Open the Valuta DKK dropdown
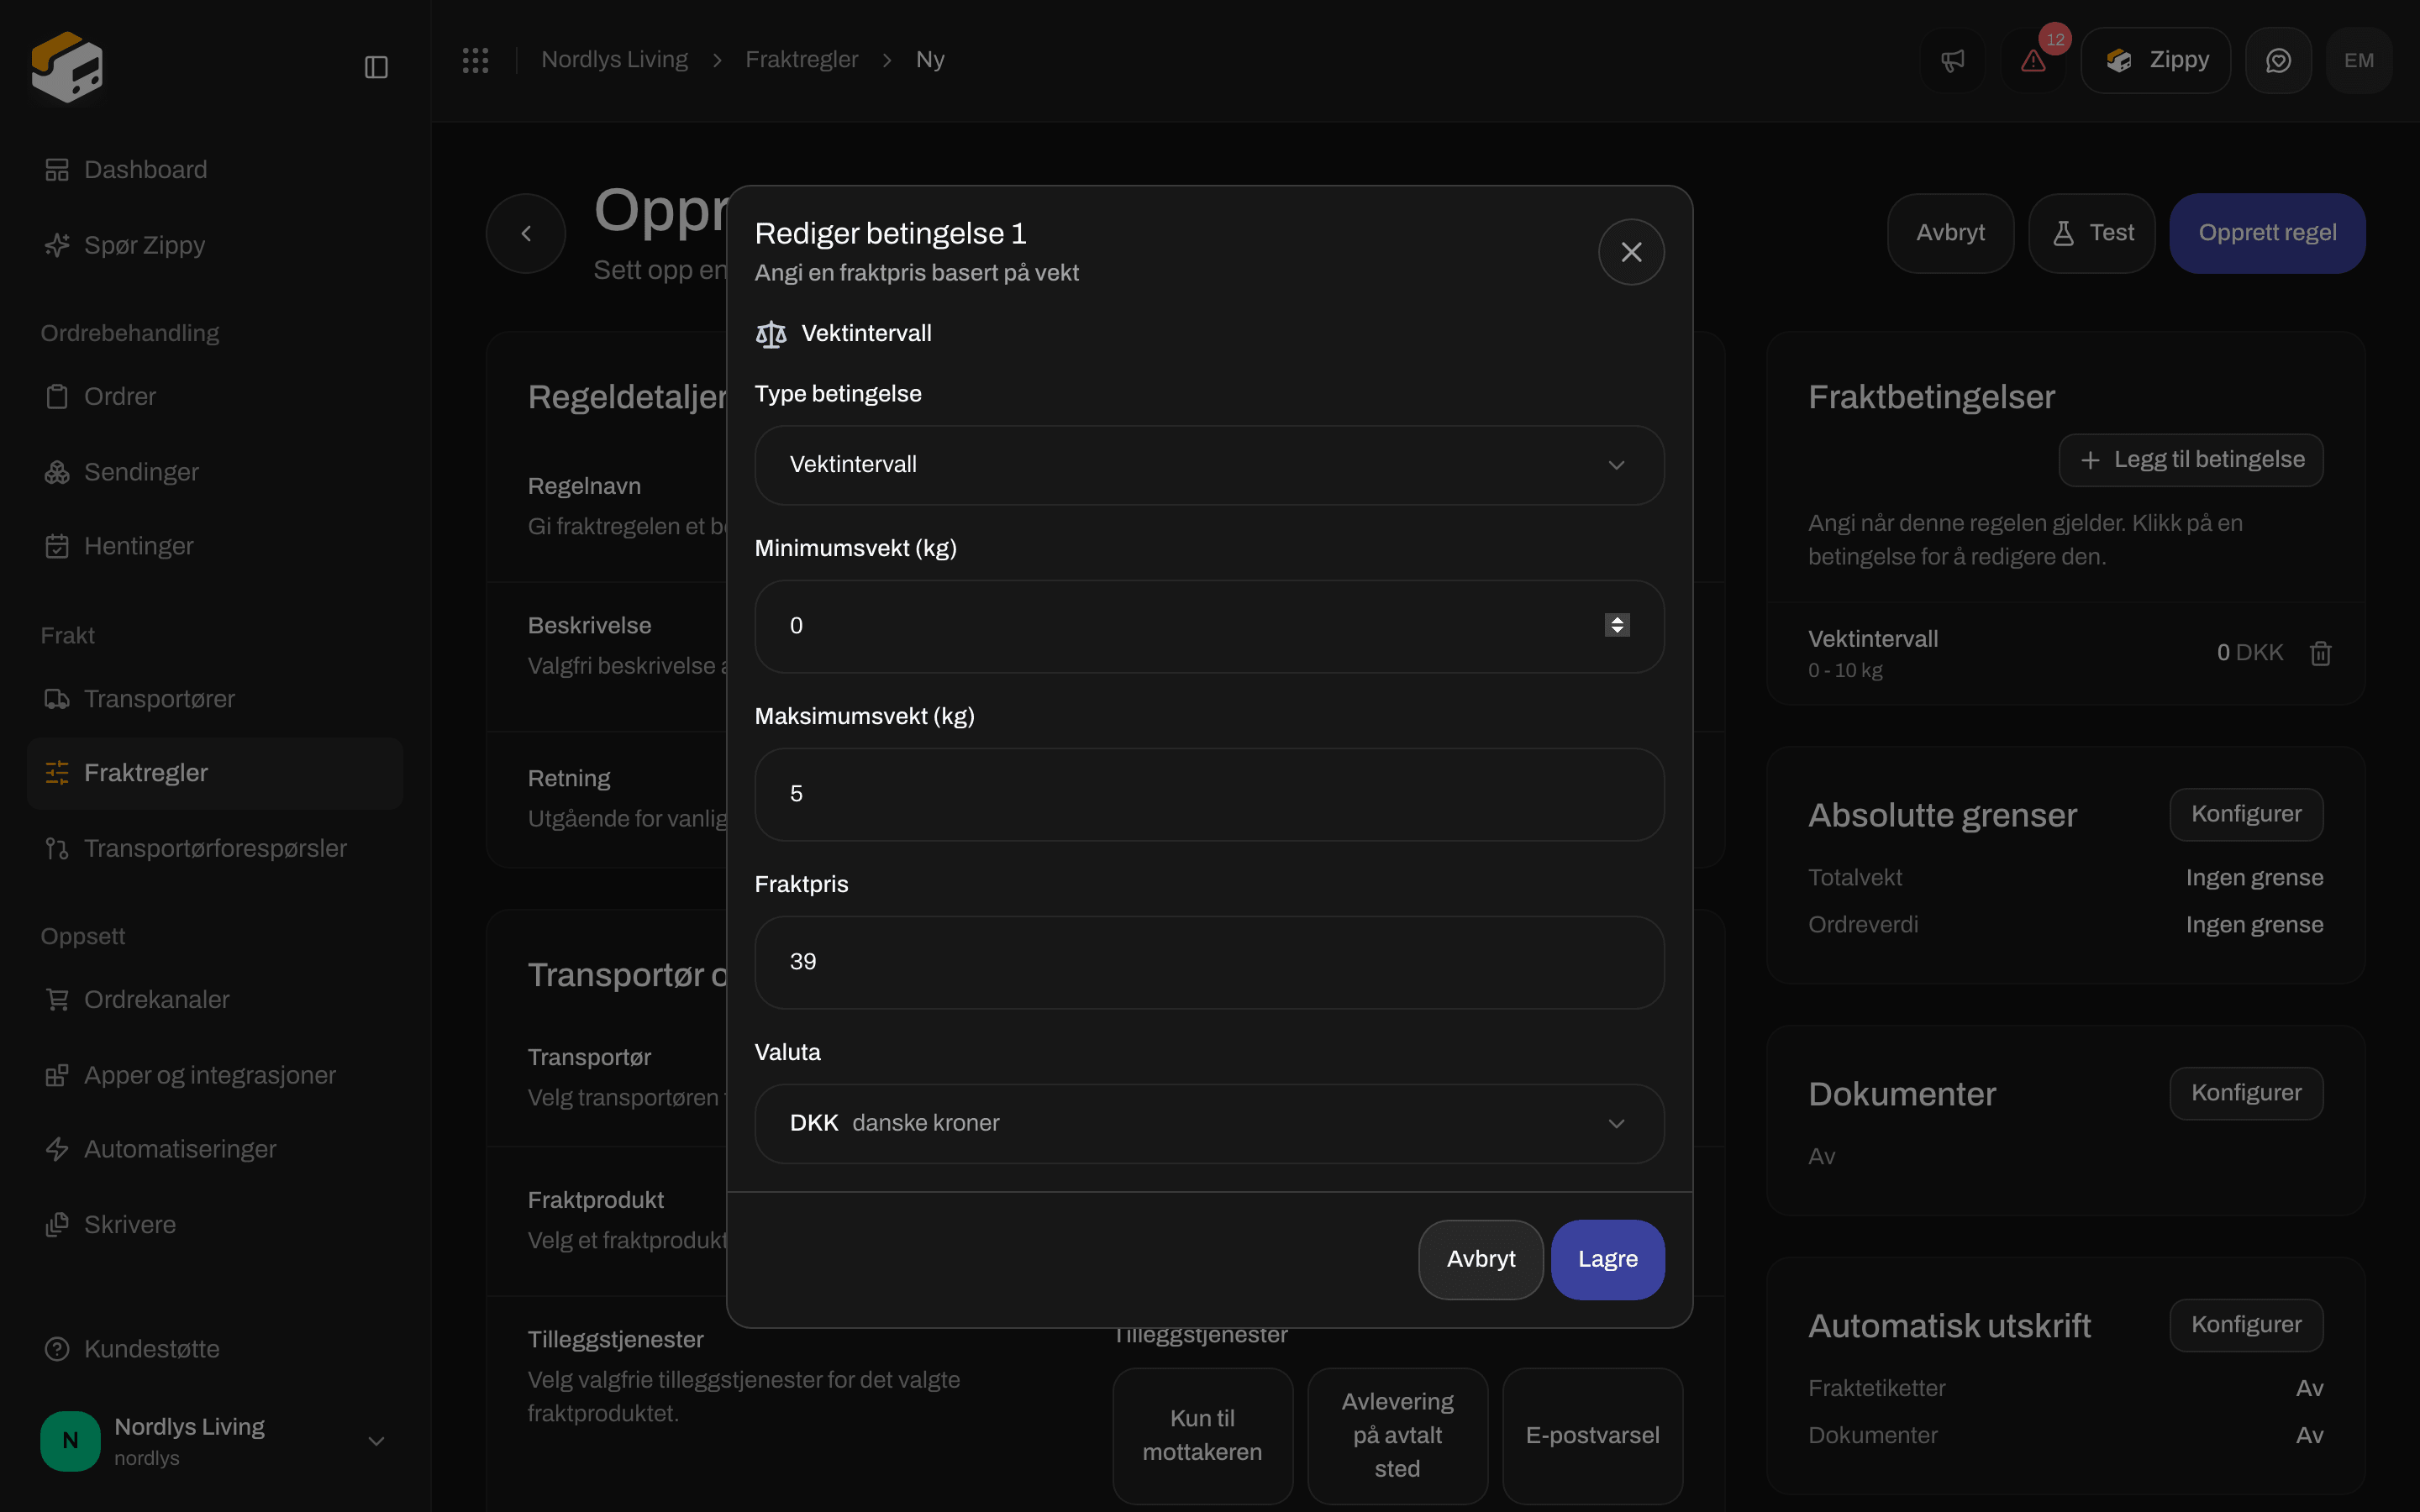Viewport: 2420px width, 1512px height. click(x=1209, y=1123)
